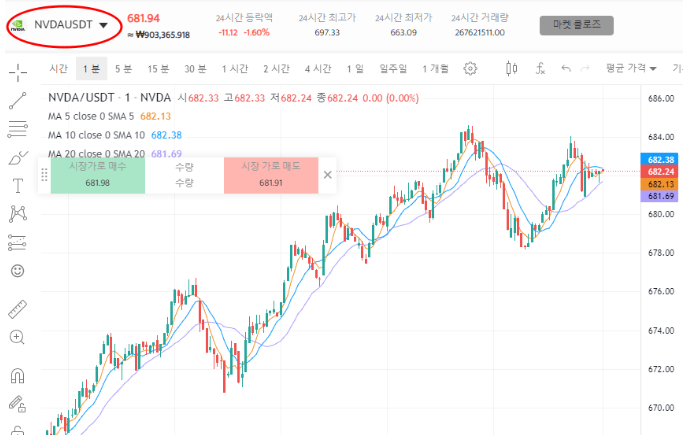The height and width of the screenshot is (435, 687).
Task: Click the NVDA/USDT chart title legend
Action: tap(110, 97)
